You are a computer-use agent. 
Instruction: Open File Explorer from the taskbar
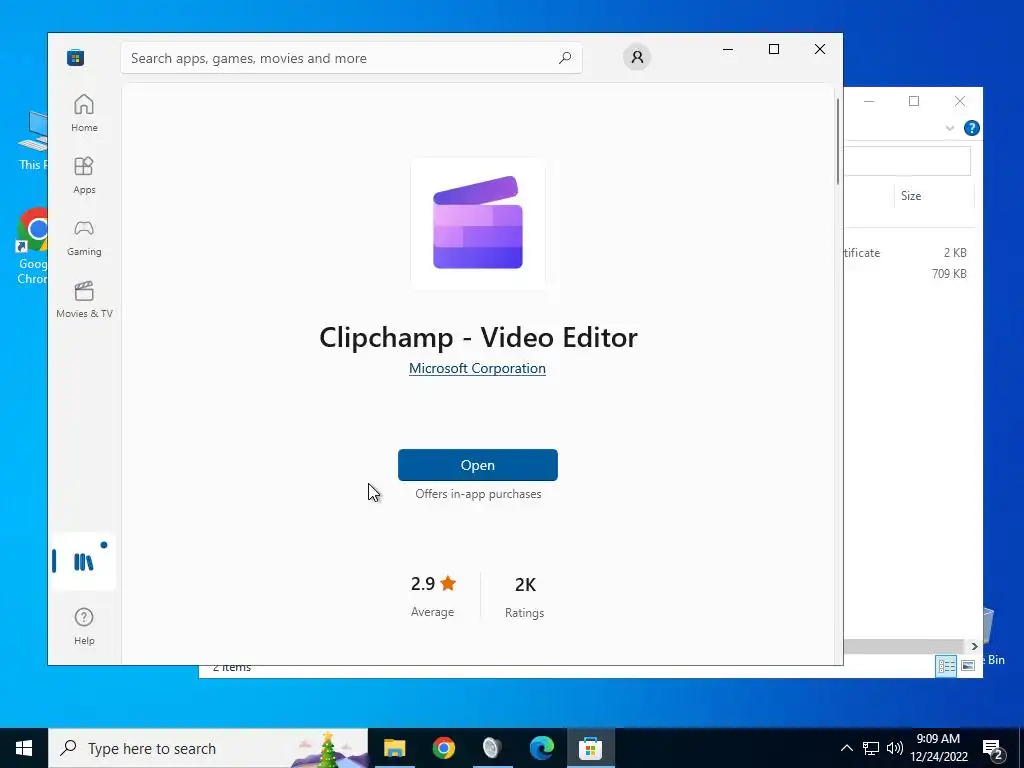point(394,748)
